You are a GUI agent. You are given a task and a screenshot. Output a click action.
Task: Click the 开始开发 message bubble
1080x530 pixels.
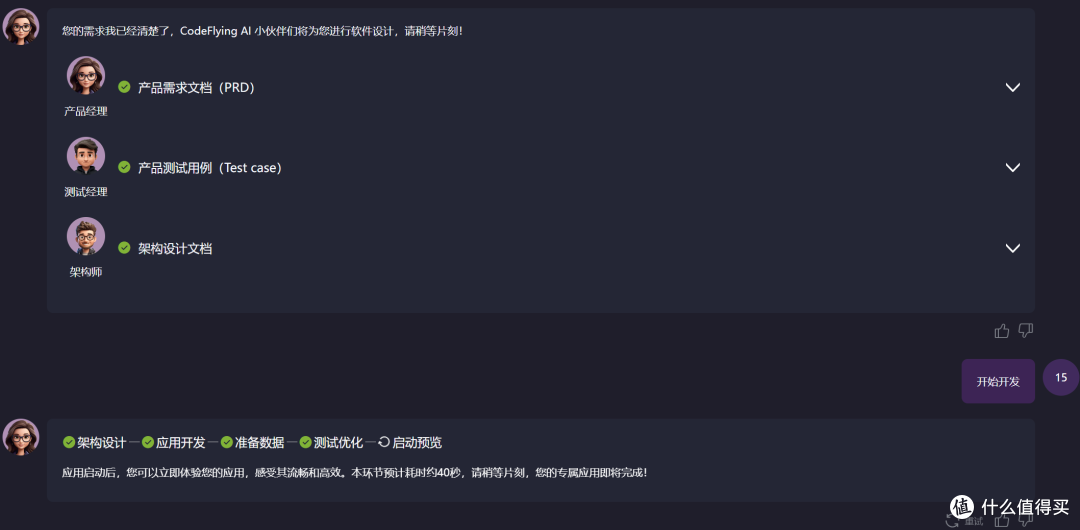coord(998,381)
